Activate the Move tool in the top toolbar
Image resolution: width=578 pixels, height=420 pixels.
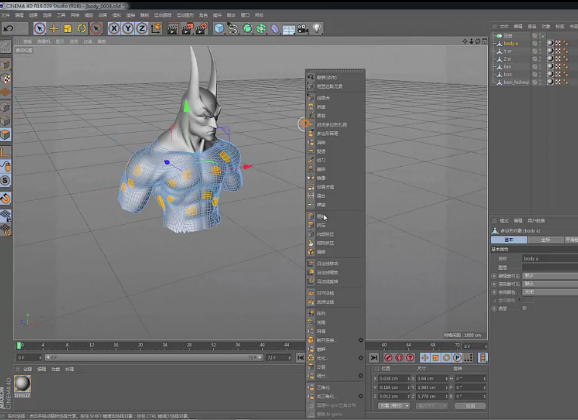[x=54, y=28]
